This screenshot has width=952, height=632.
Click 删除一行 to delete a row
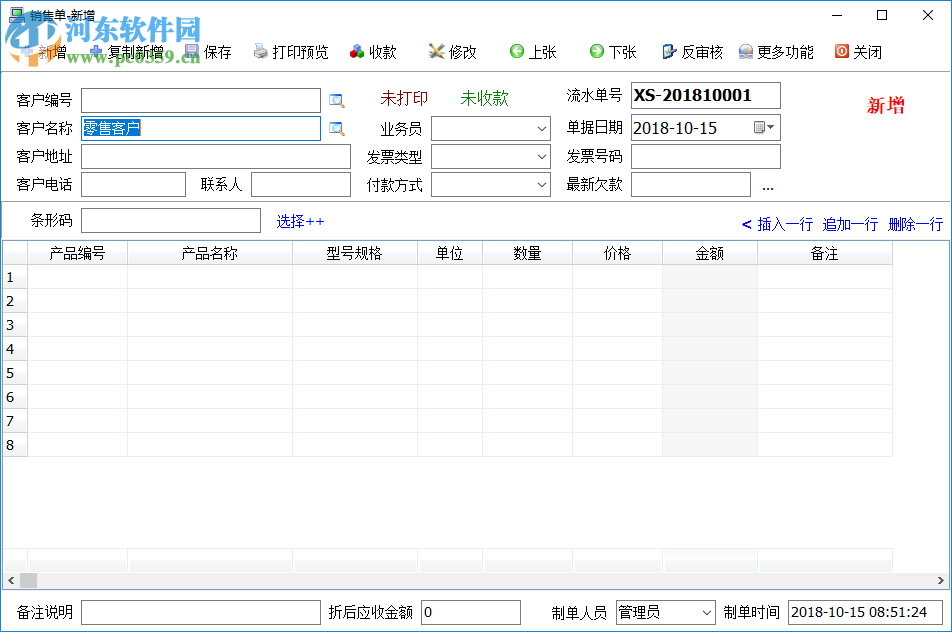[x=914, y=224]
